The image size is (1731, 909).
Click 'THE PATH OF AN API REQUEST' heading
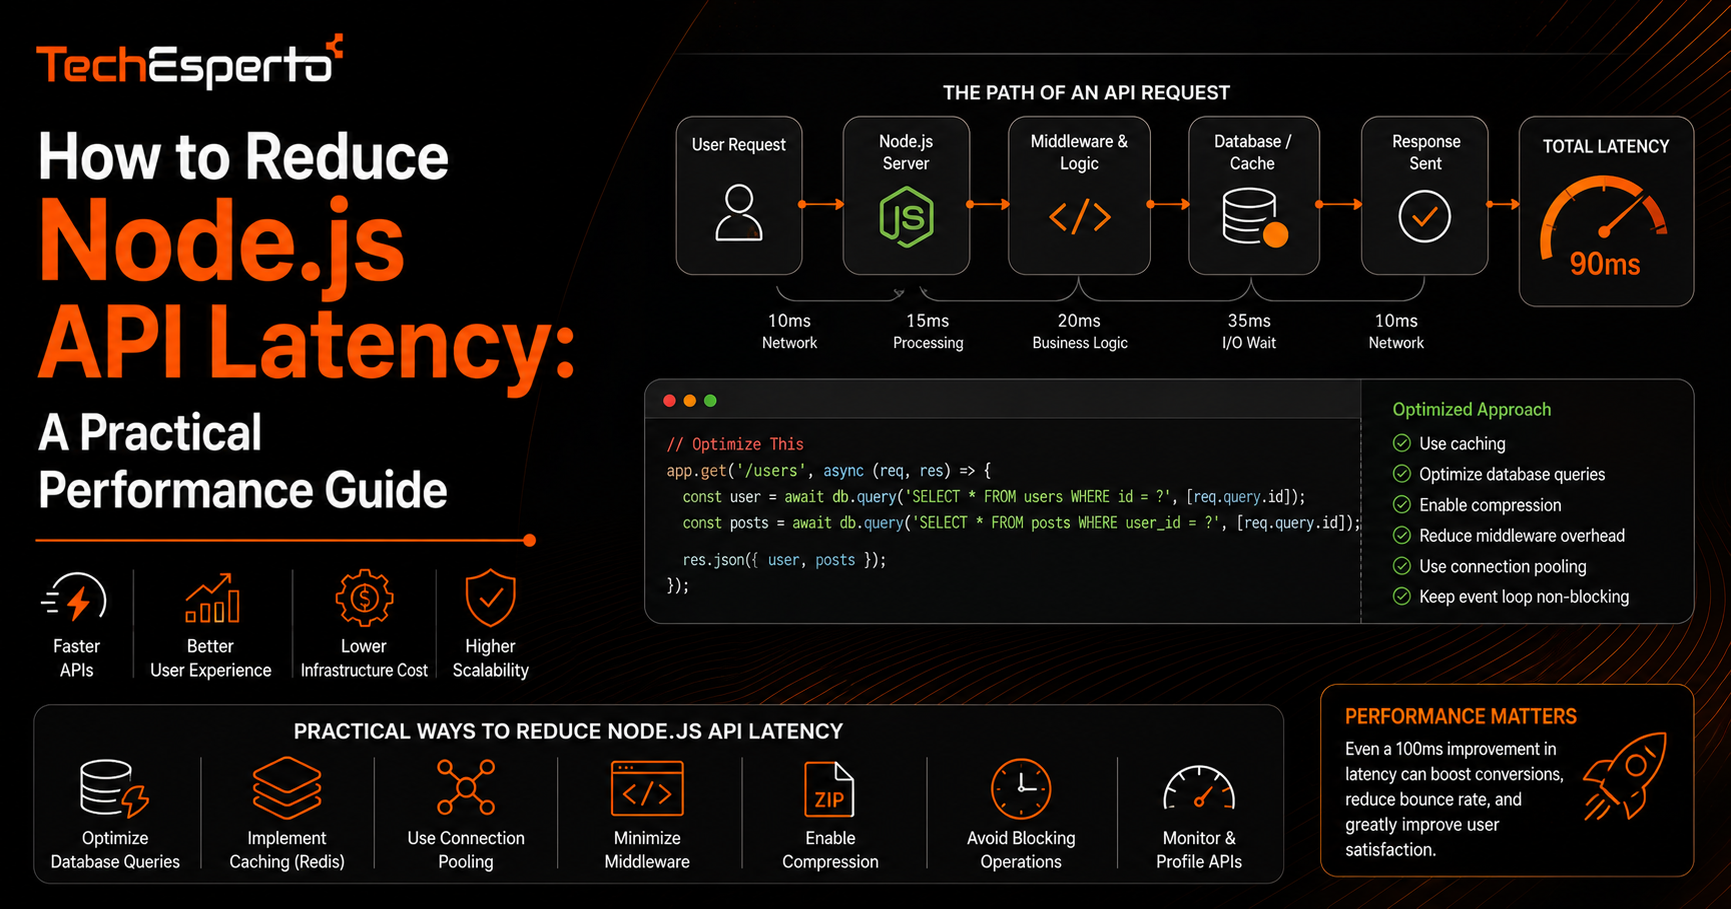pos(1086,93)
